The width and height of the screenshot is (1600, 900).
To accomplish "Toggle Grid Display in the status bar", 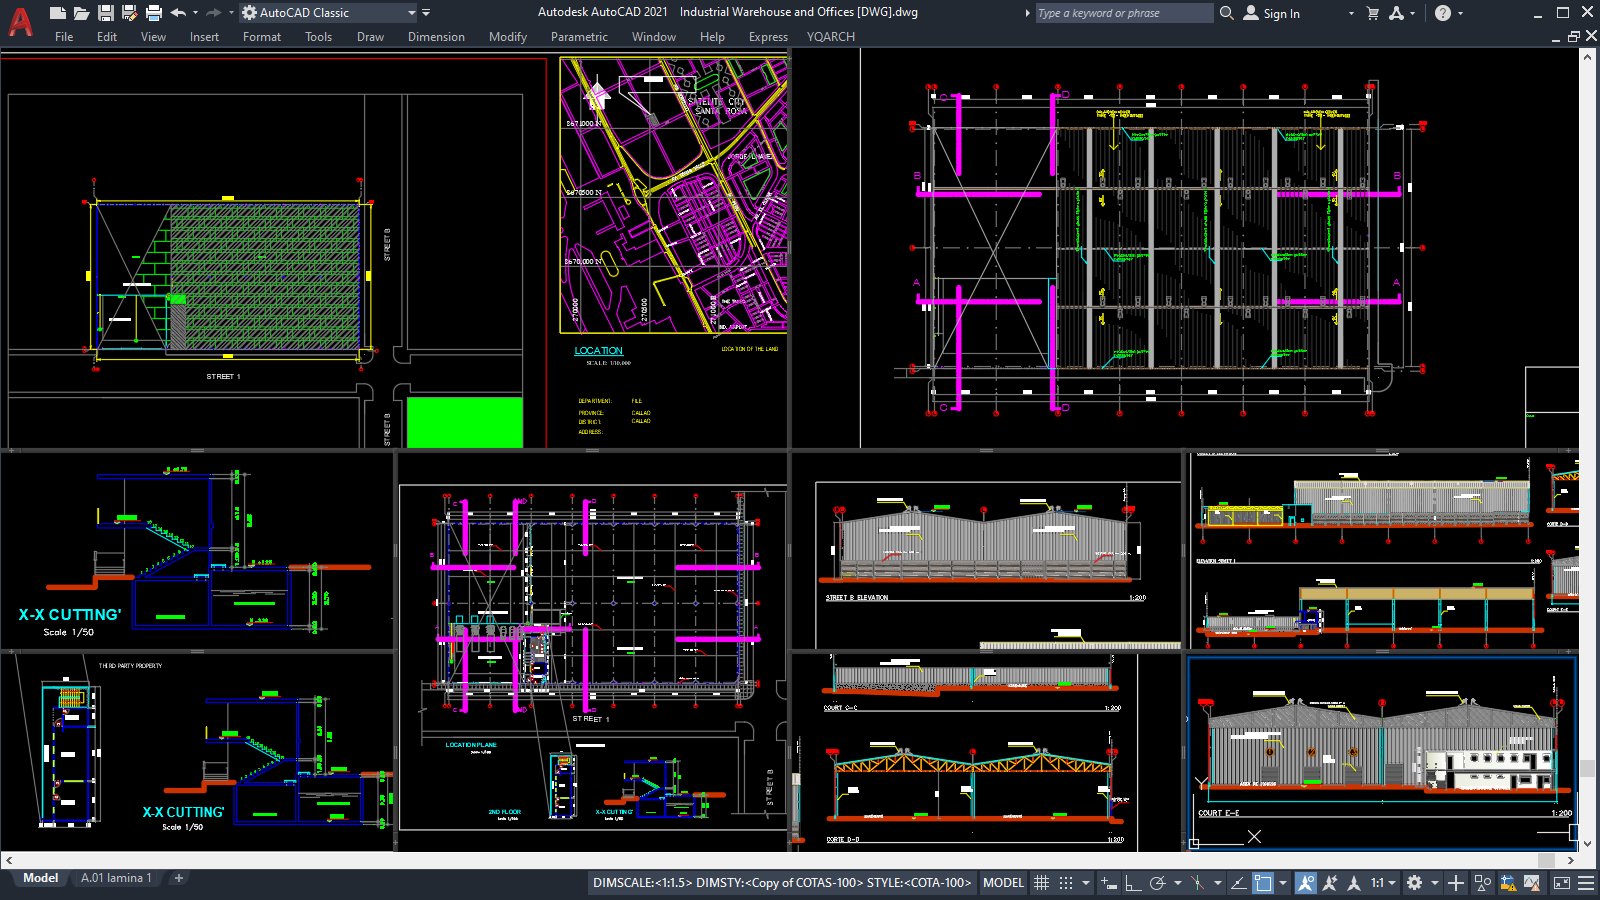I will coord(1041,883).
